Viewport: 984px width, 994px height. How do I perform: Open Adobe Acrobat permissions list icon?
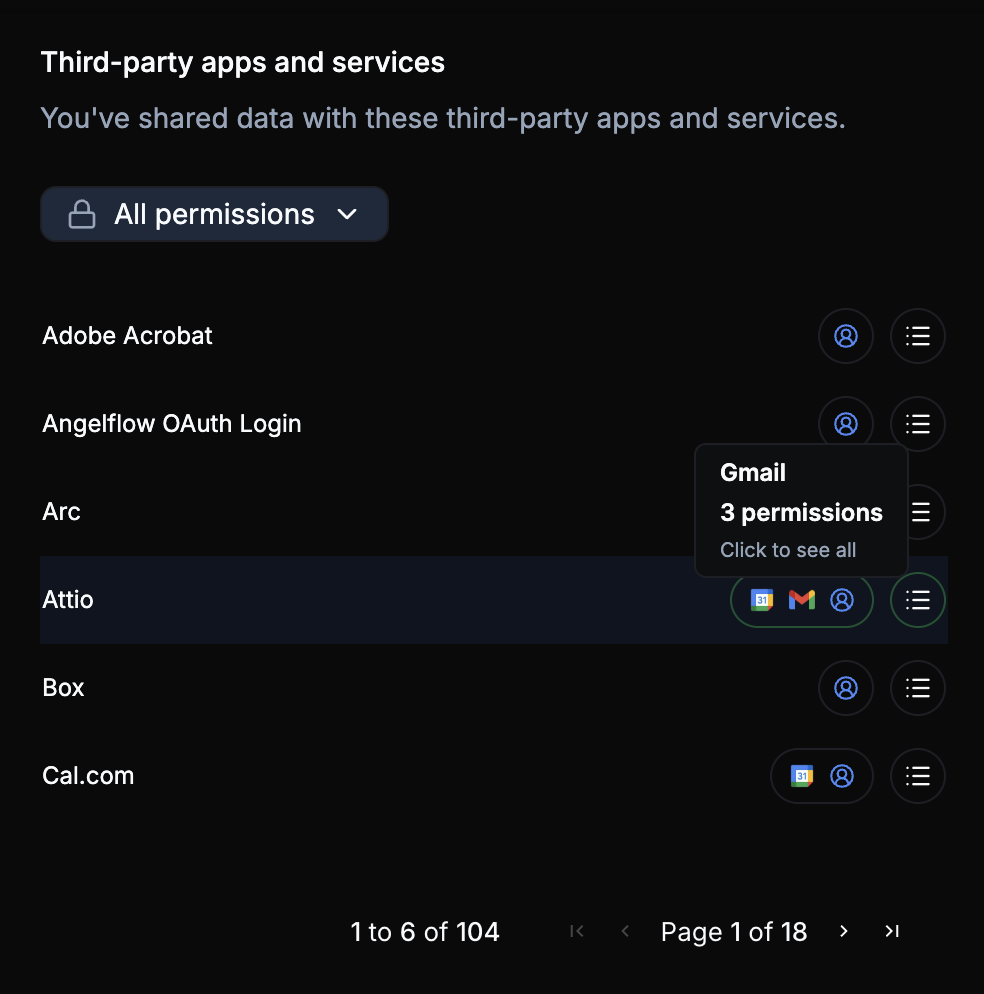918,336
